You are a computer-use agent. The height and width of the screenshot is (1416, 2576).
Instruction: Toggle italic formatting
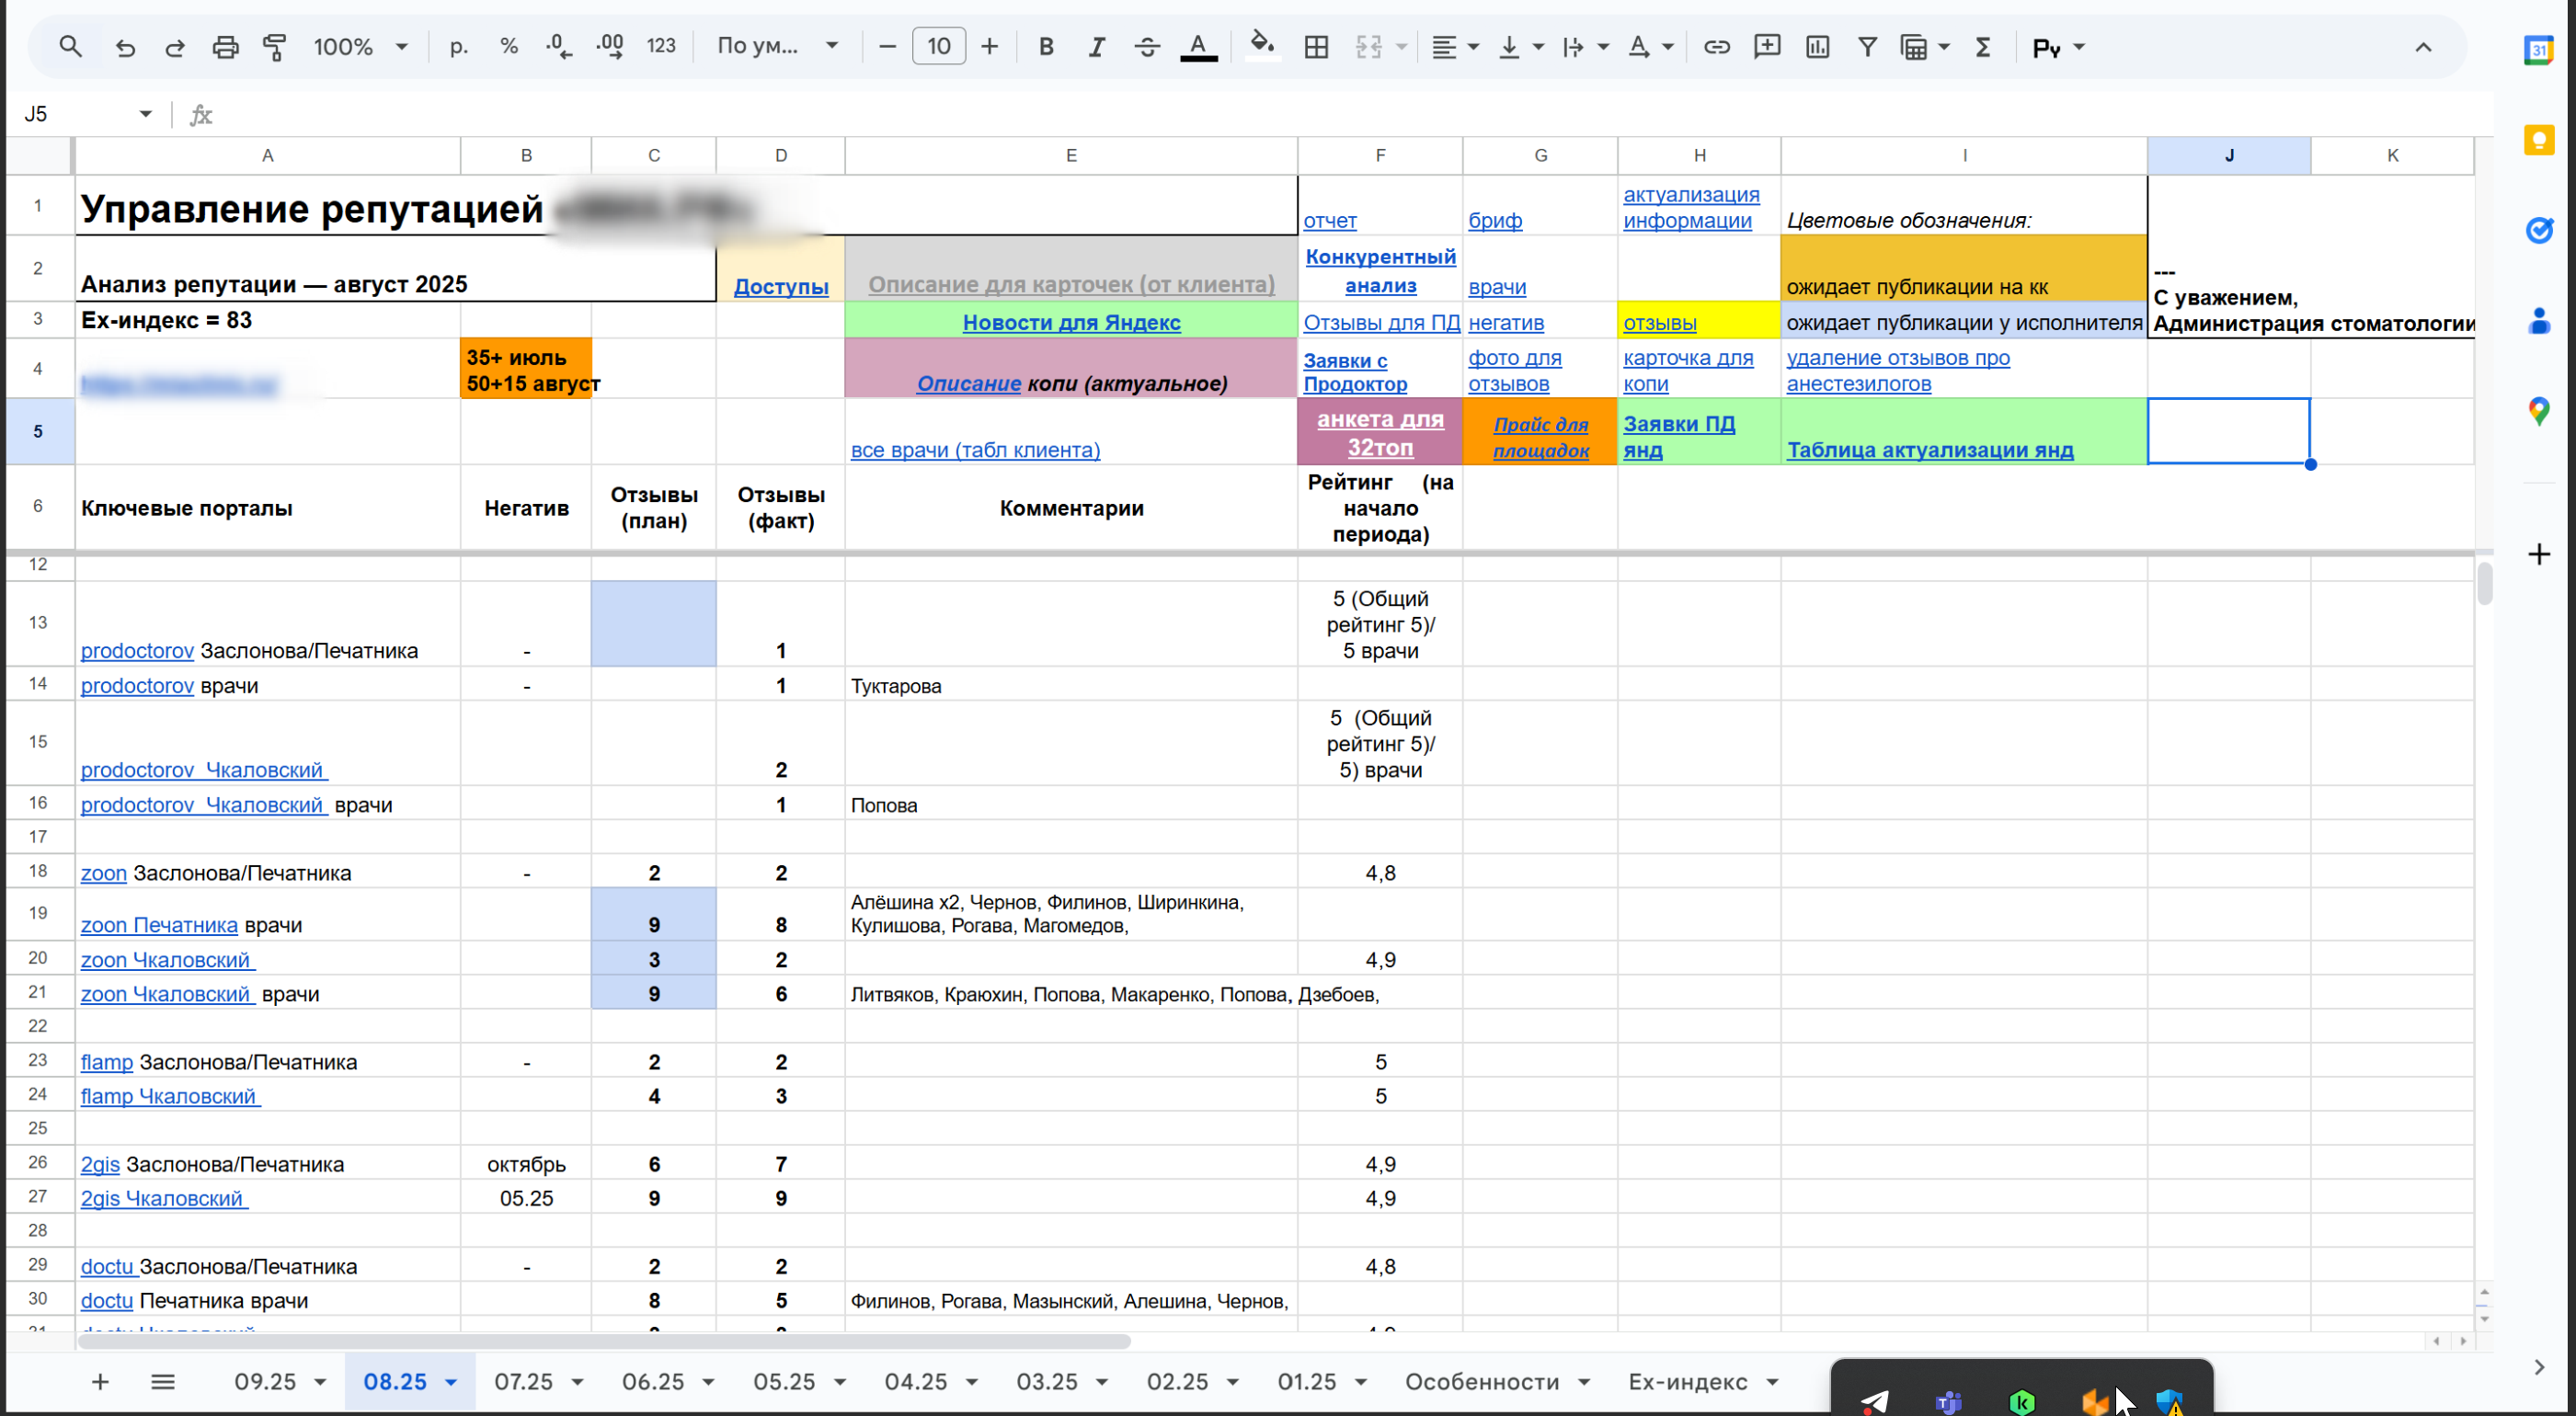[1096, 46]
